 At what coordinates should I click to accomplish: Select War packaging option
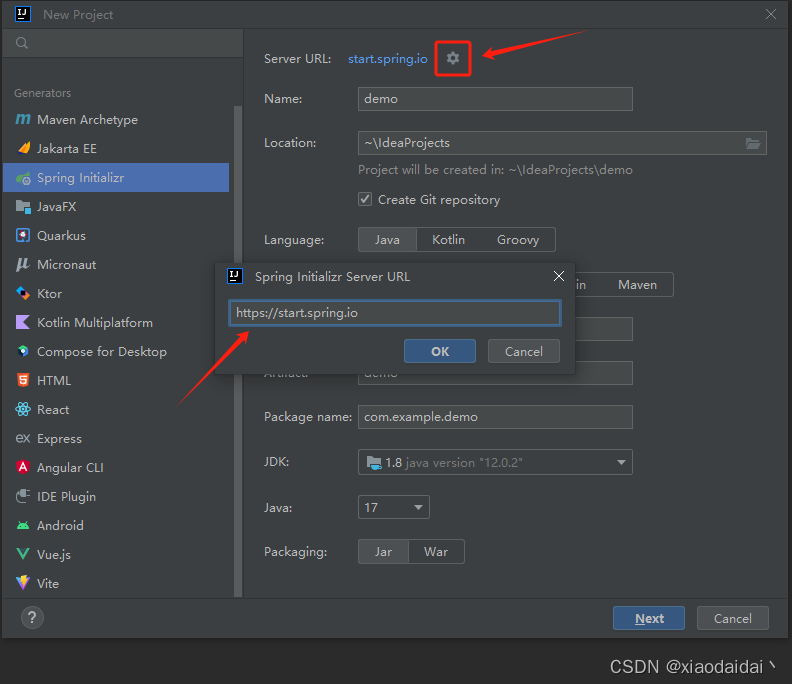(436, 552)
